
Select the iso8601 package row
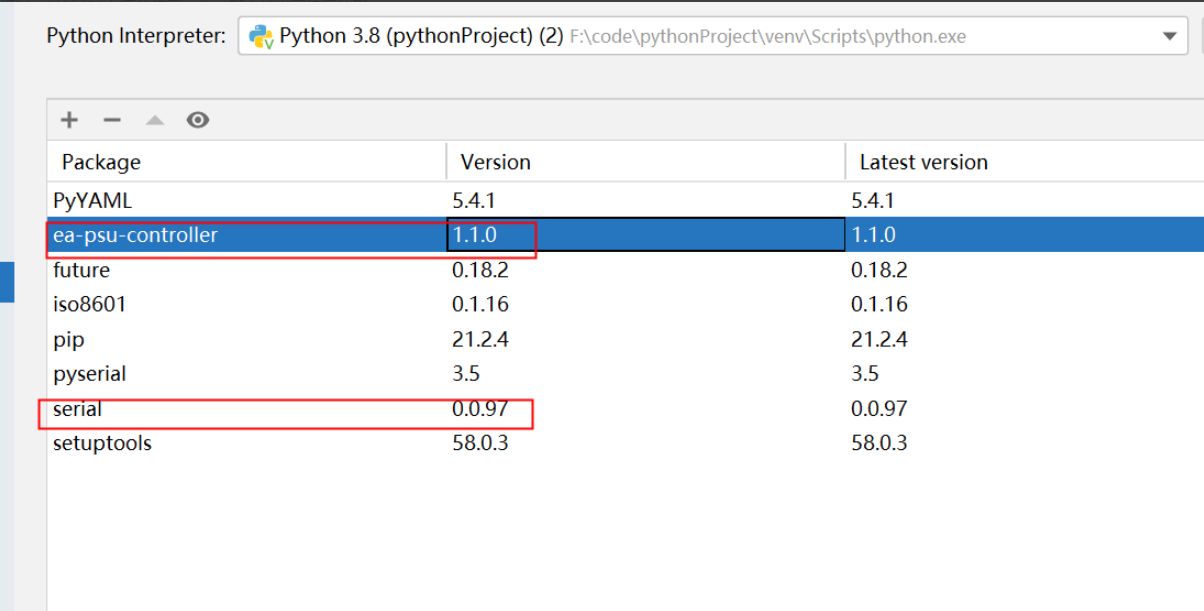coord(89,304)
